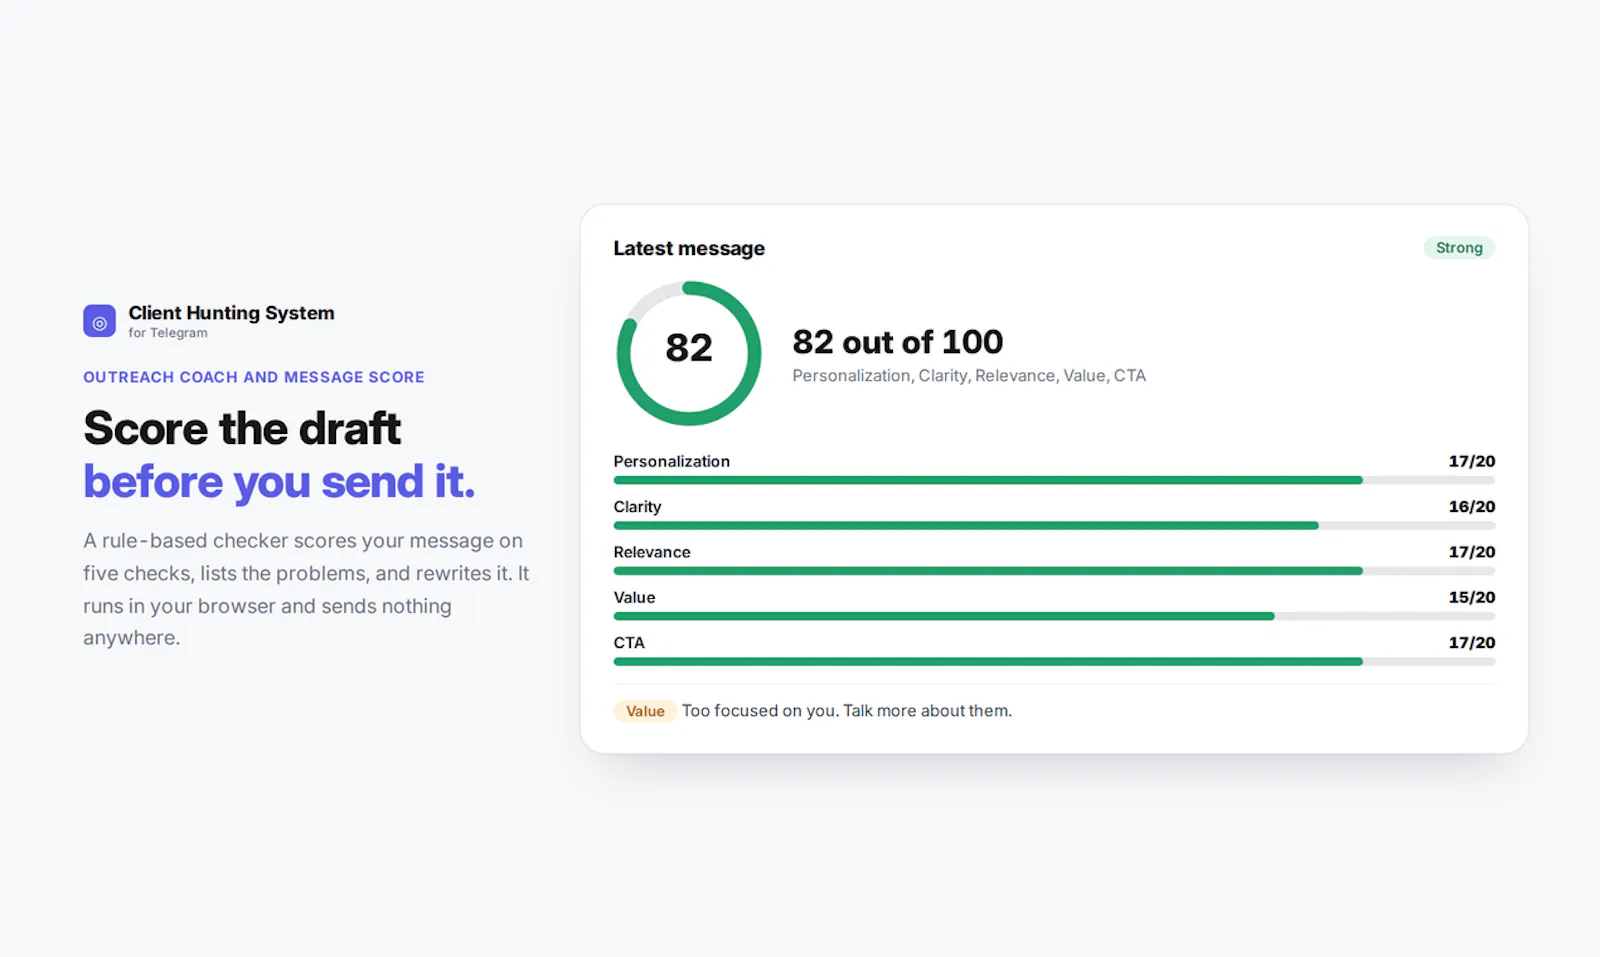The height and width of the screenshot is (957, 1600).
Task: Click the Clarity 16/20 score value
Action: coord(1472,507)
